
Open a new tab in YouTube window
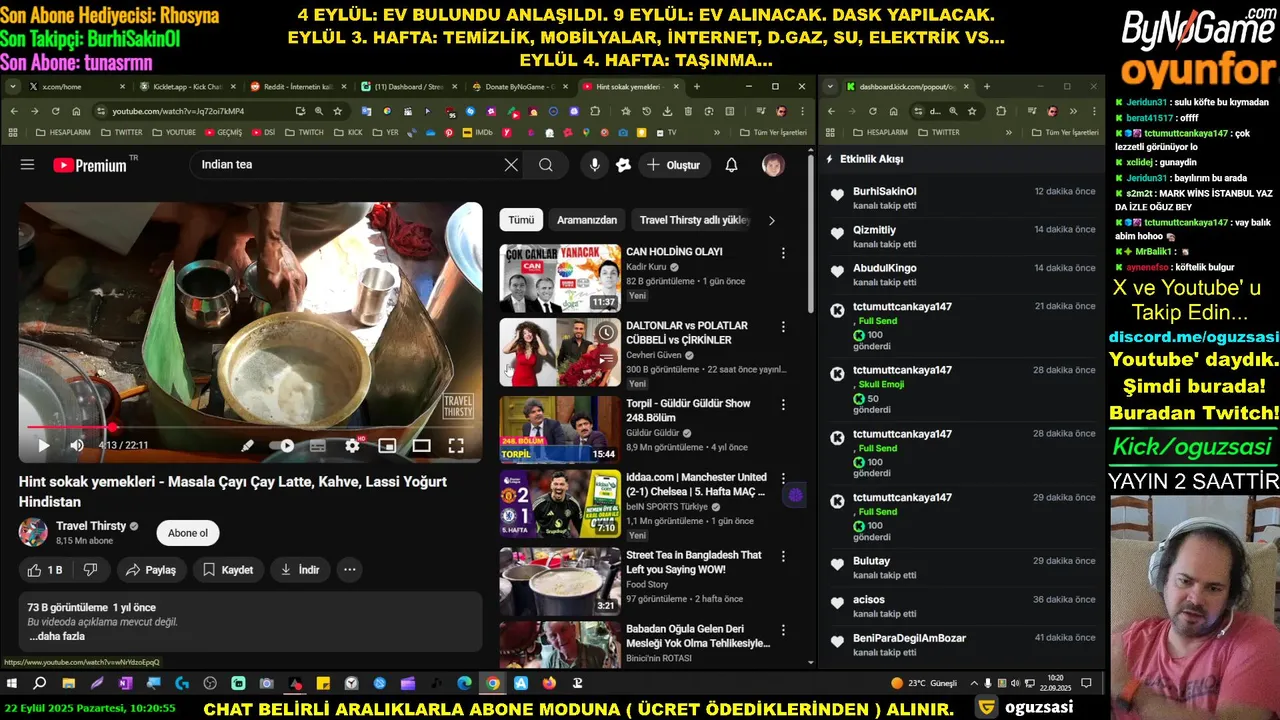tap(697, 87)
